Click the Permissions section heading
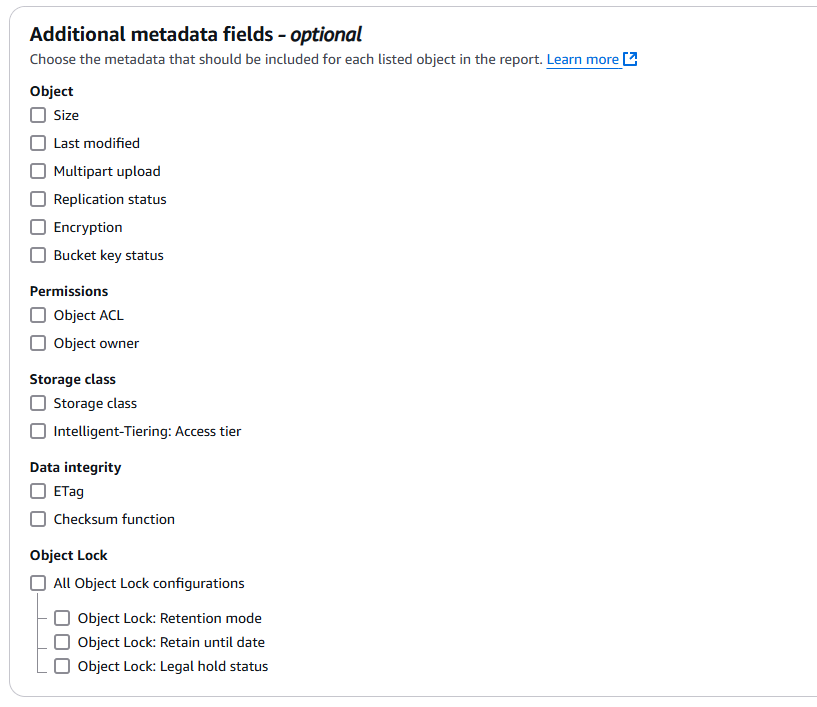The width and height of the screenshot is (817, 707). pyautogui.click(x=68, y=291)
